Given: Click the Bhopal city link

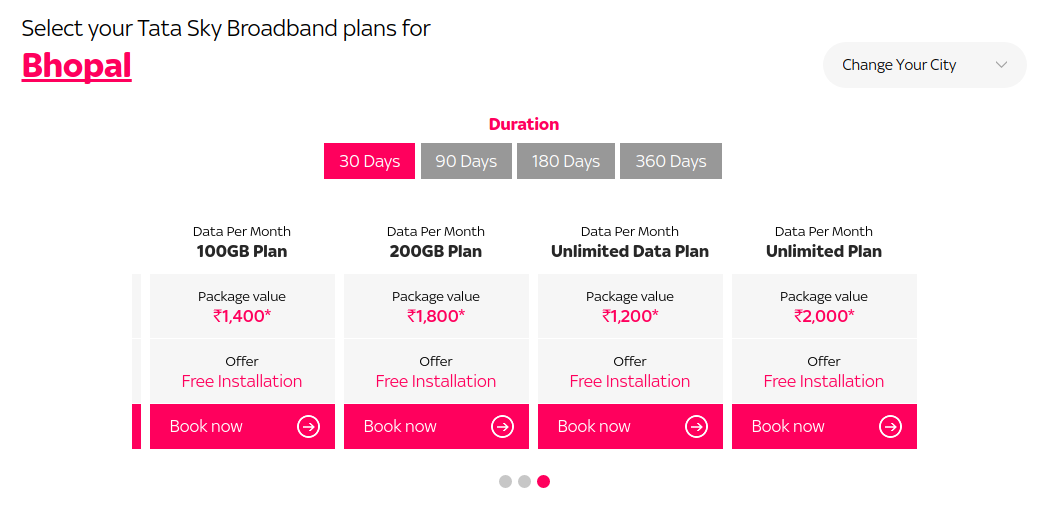Looking at the screenshot, I should (77, 65).
